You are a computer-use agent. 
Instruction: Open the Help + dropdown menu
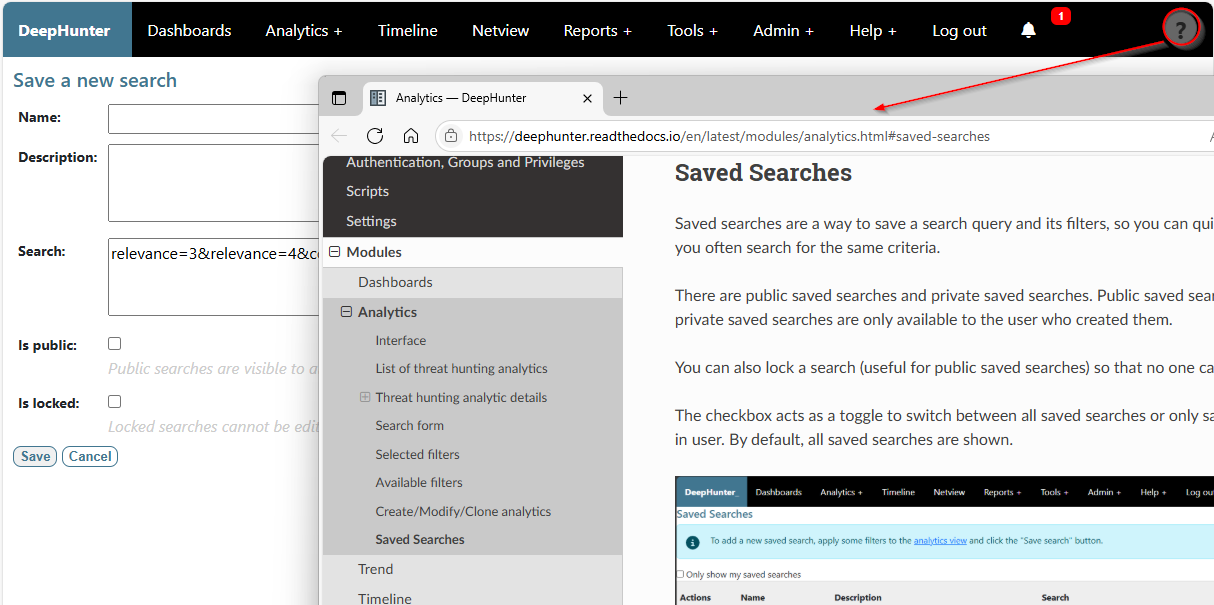(873, 30)
